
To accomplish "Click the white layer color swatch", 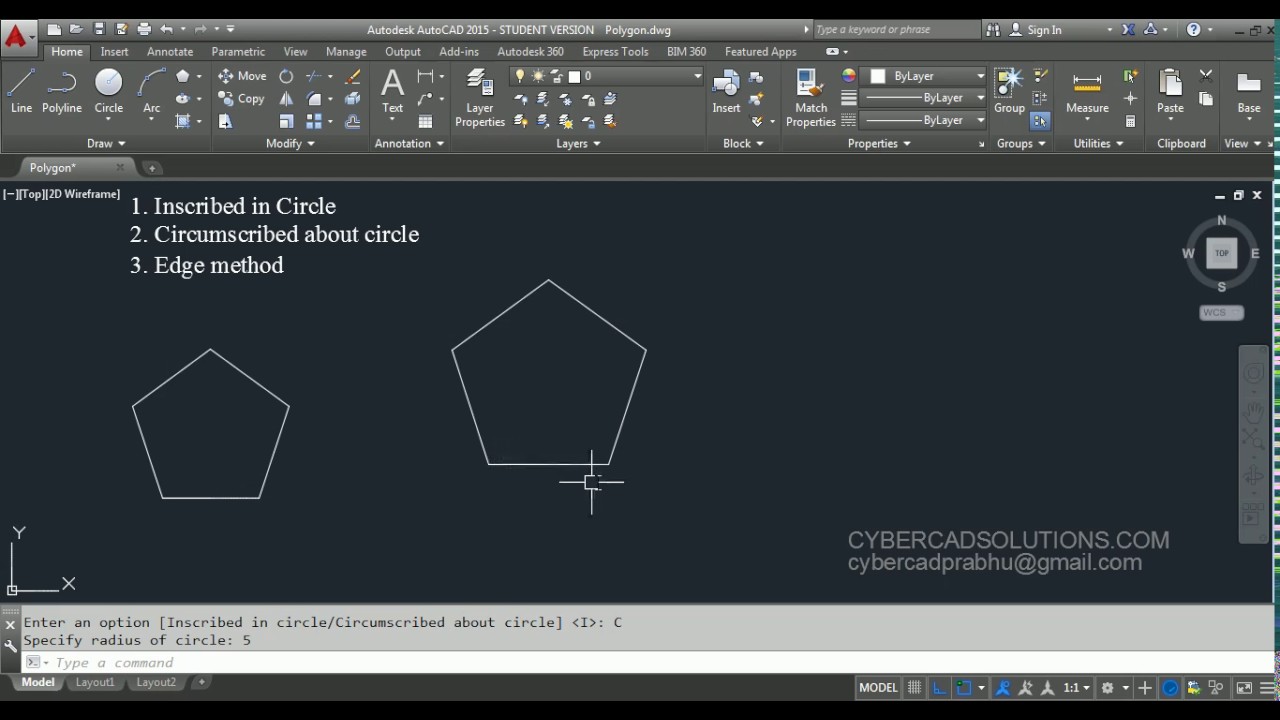I will click(575, 76).
